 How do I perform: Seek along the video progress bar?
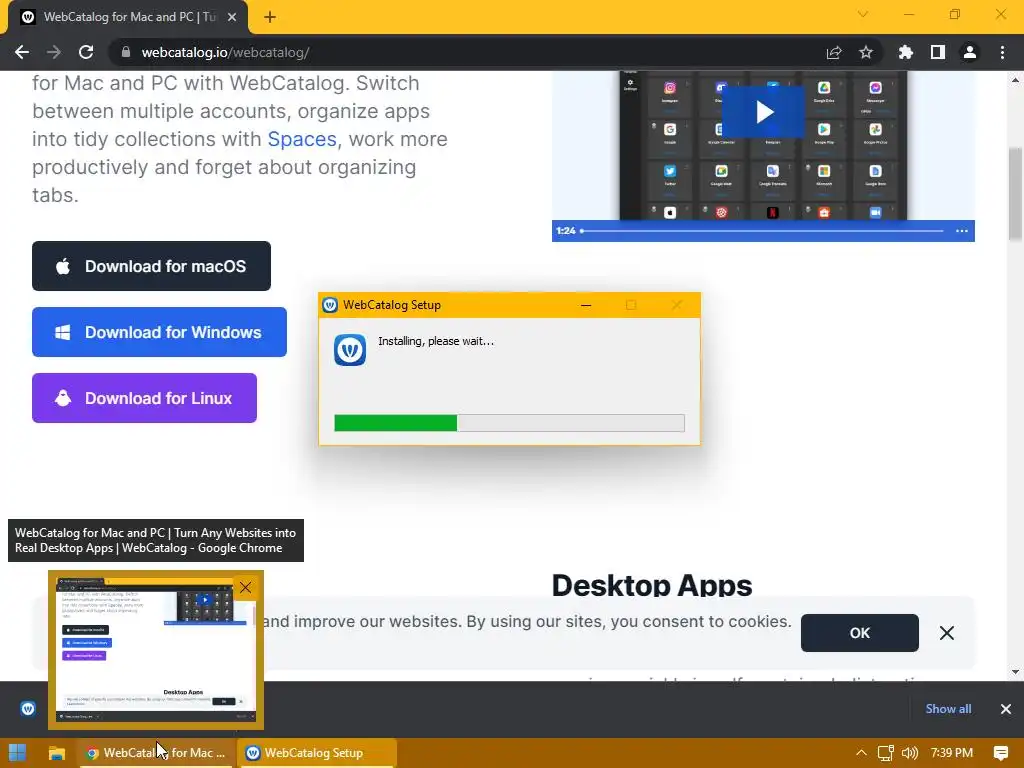[x=762, y=231]
